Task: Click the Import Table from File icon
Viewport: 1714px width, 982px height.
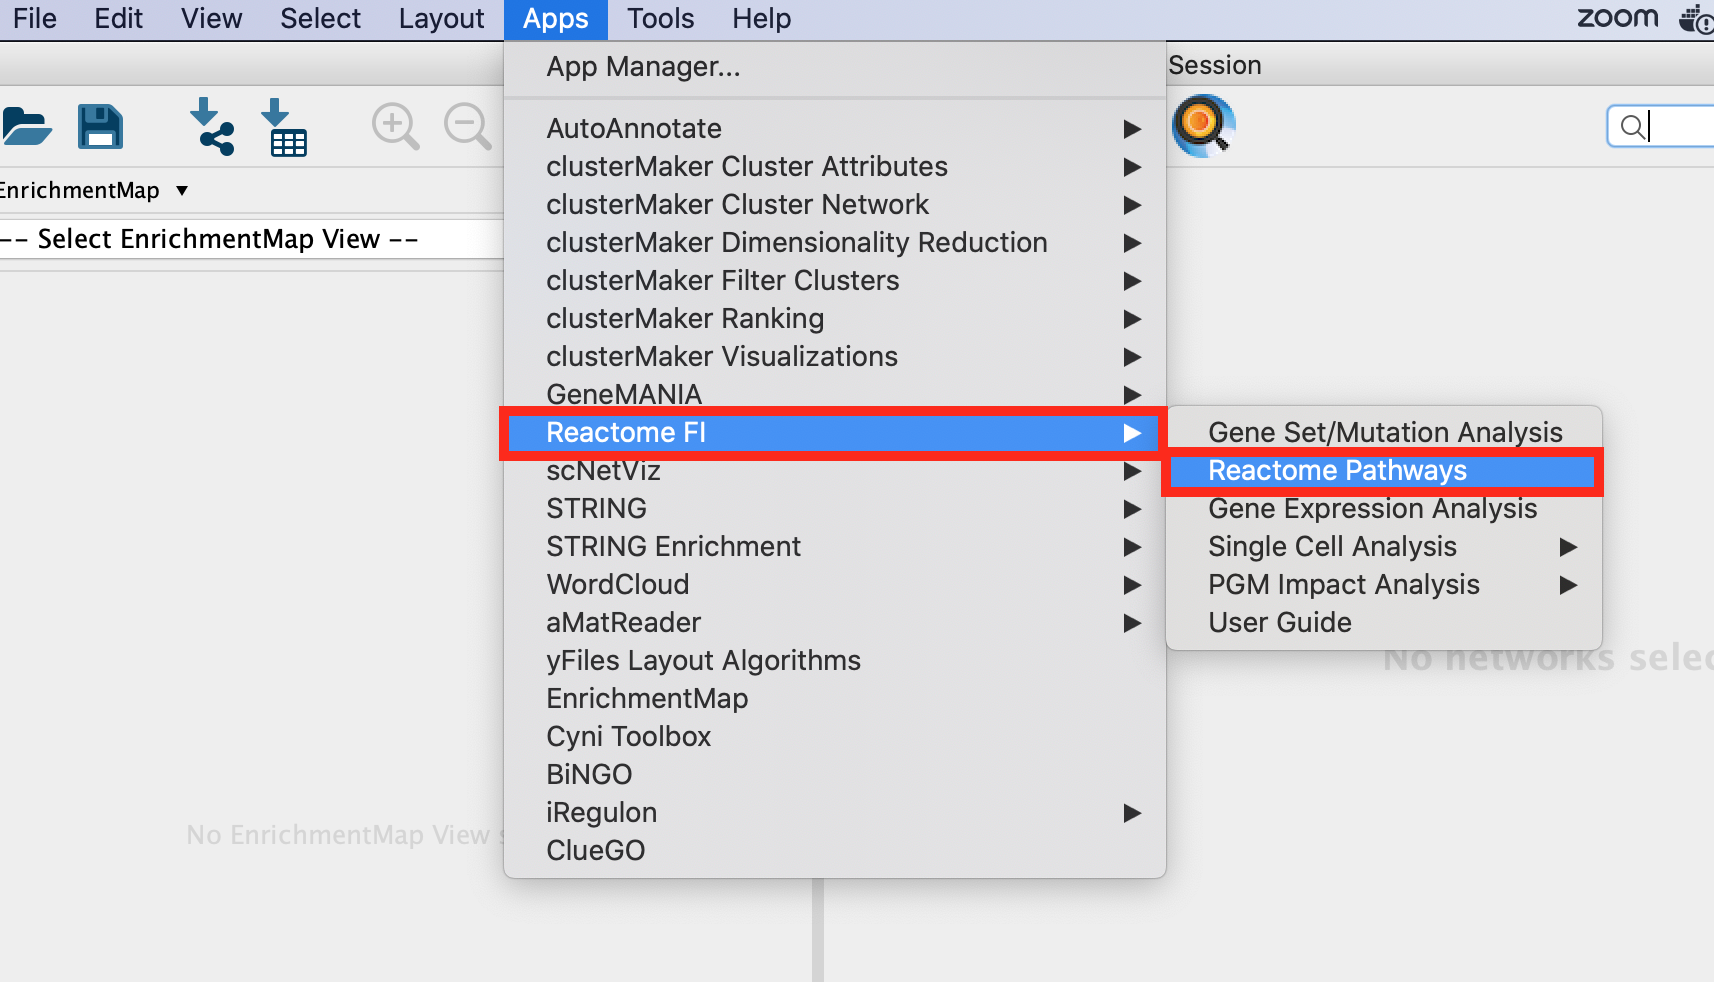Action: [284, 127]
